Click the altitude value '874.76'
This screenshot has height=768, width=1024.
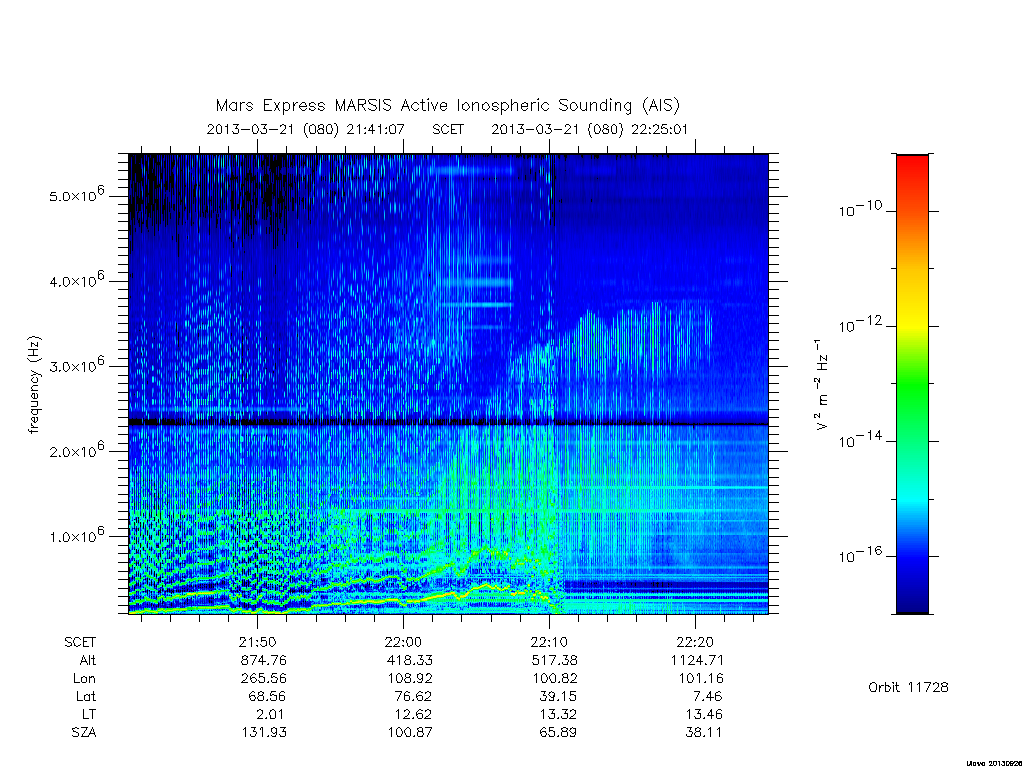pyautogui.click(x=264, y=660)
